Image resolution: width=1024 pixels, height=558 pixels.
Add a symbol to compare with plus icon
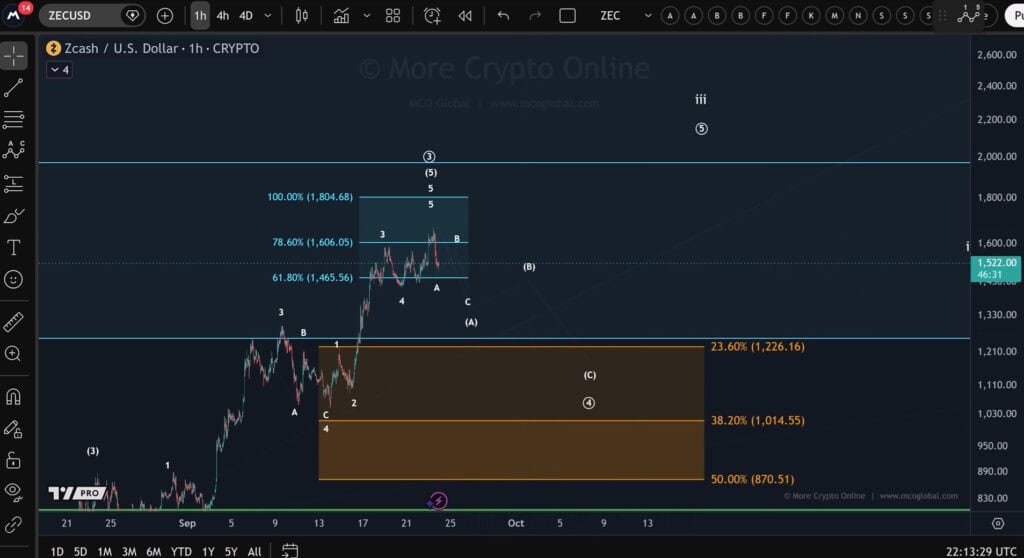pyautogui.click(x=165, y=16)
